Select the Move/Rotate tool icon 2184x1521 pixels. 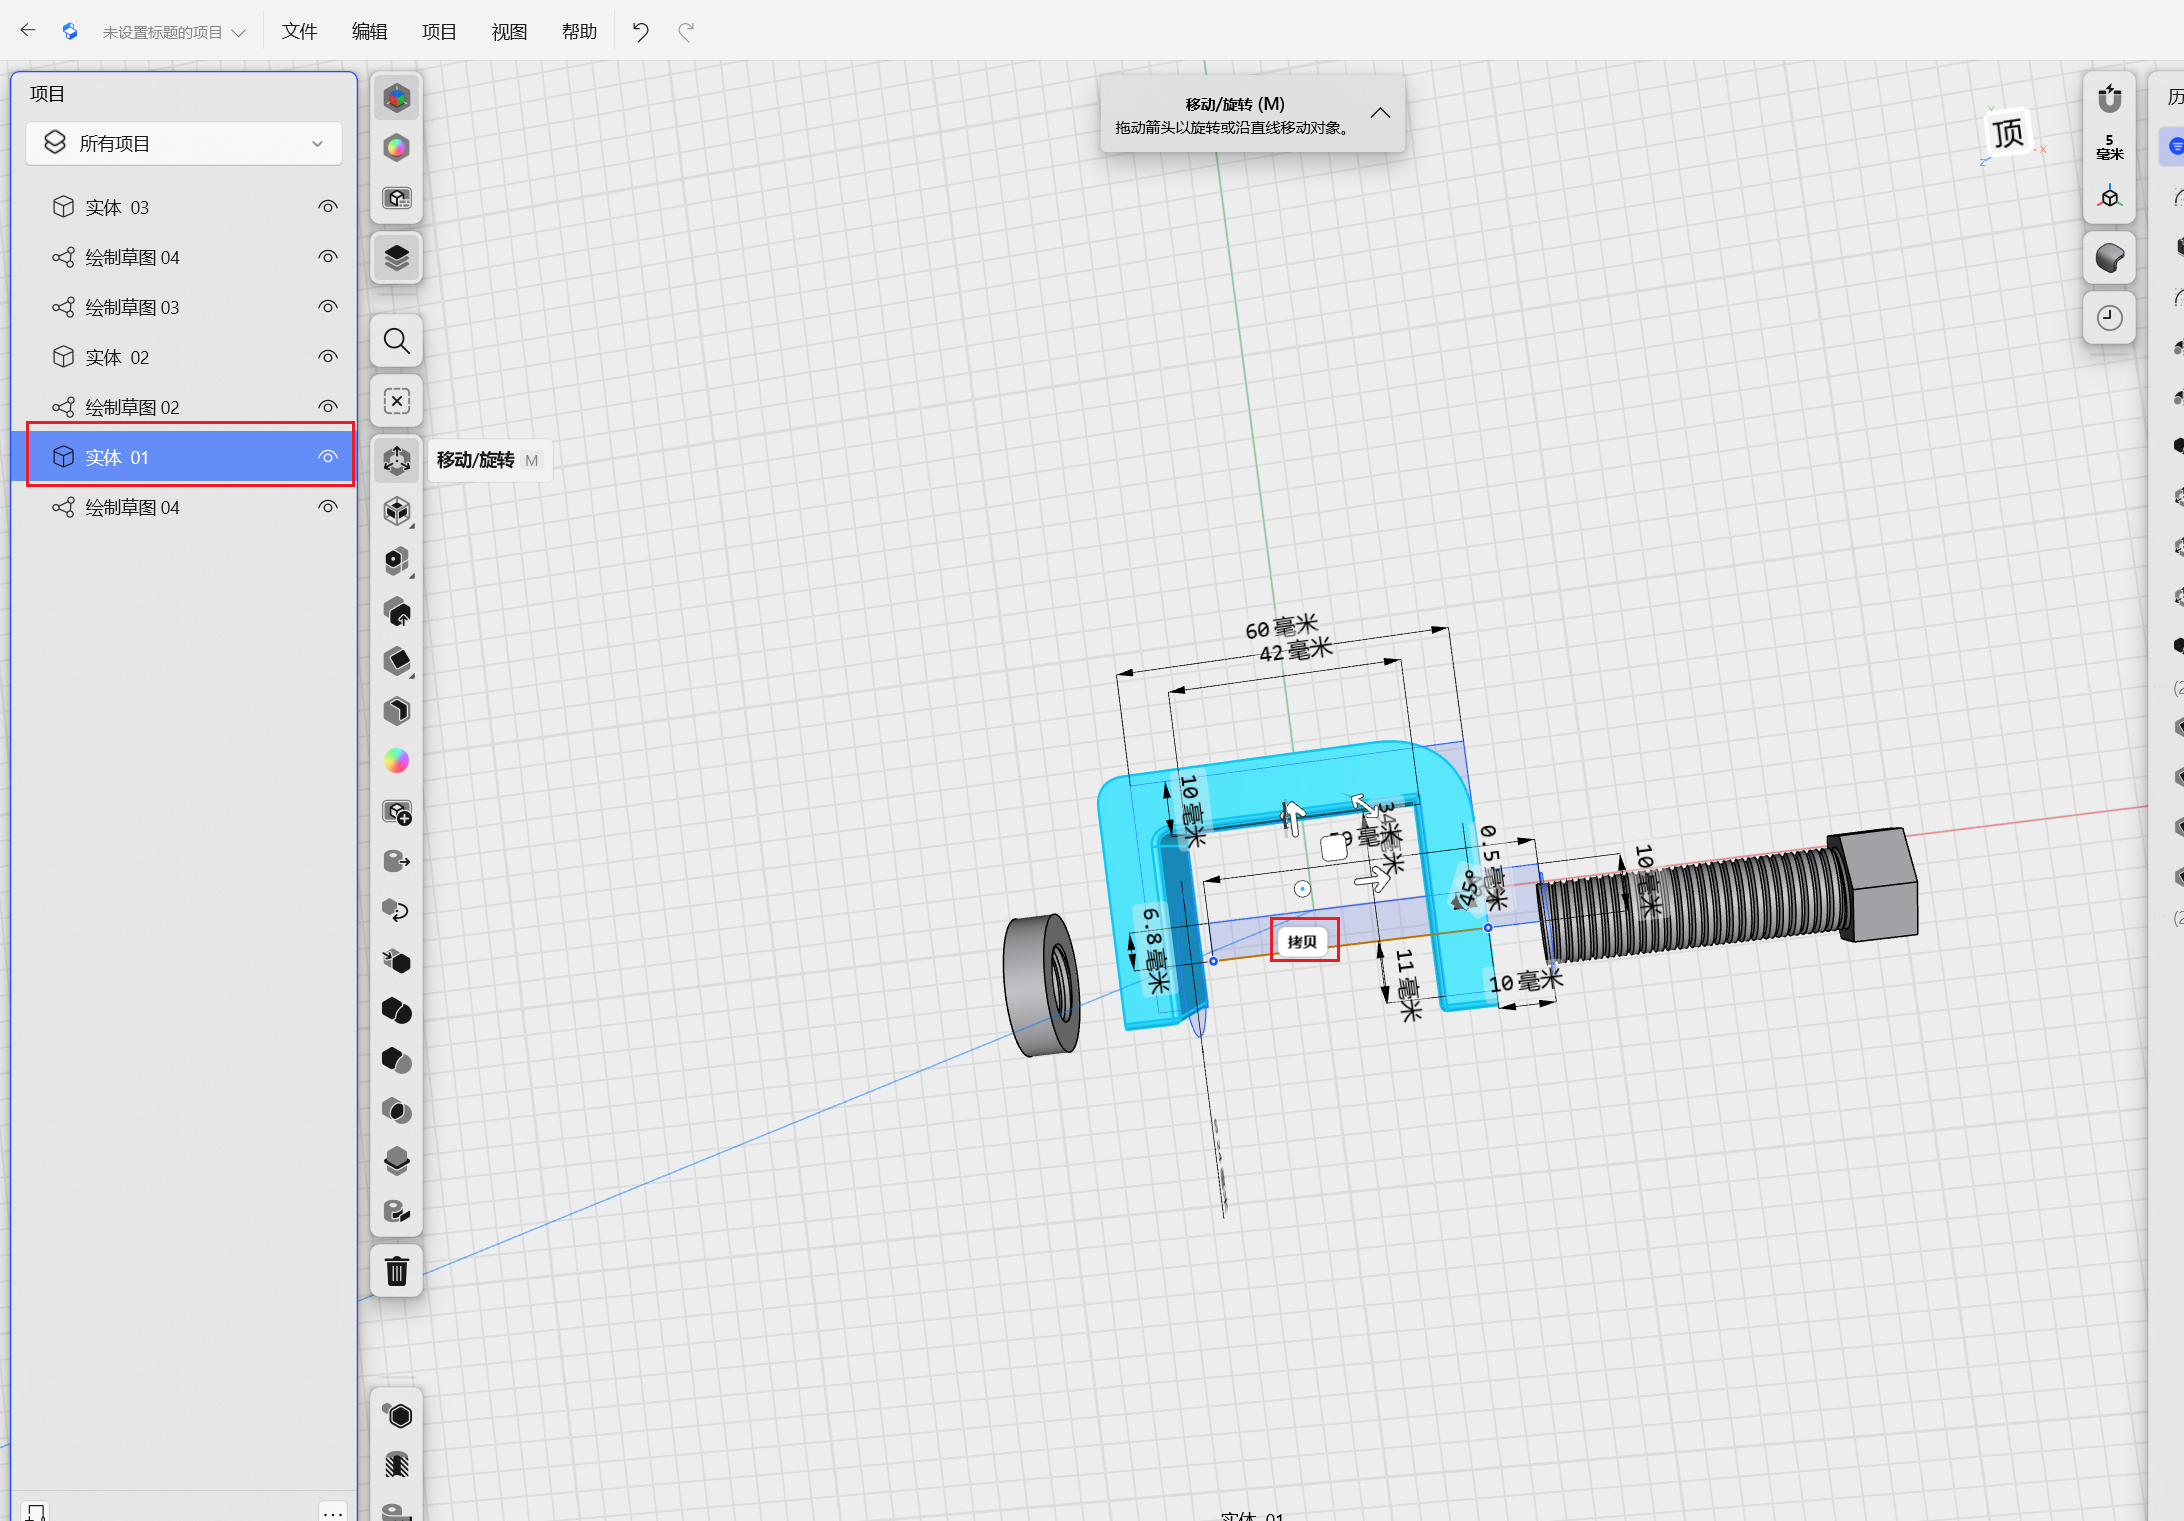pyautogui.click(x=397, y=460)
